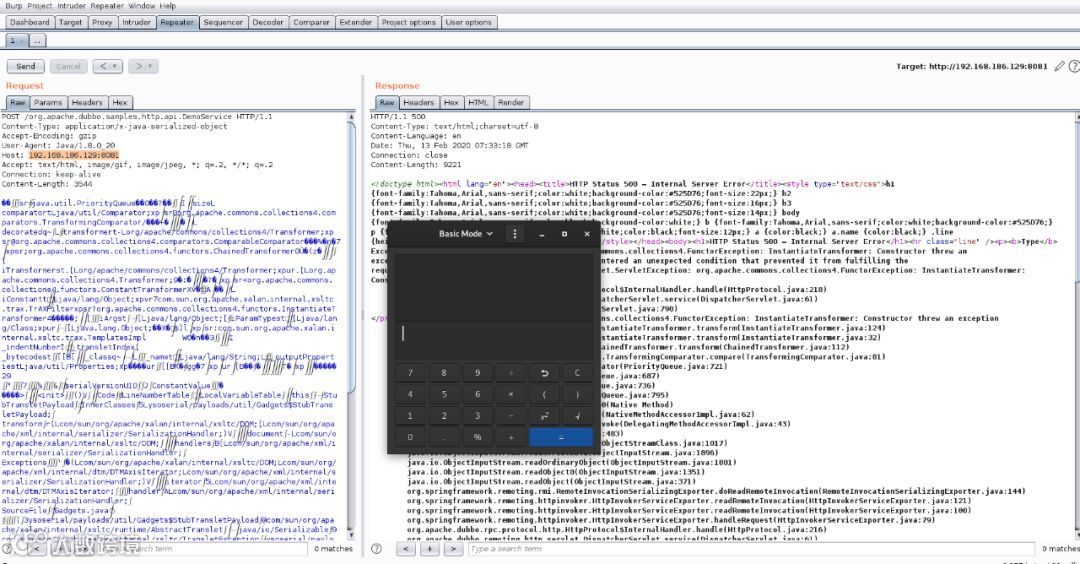Viewport: 1080px width, 564px height.
Task: Open Request Params tab
Action: pos(48,102)
